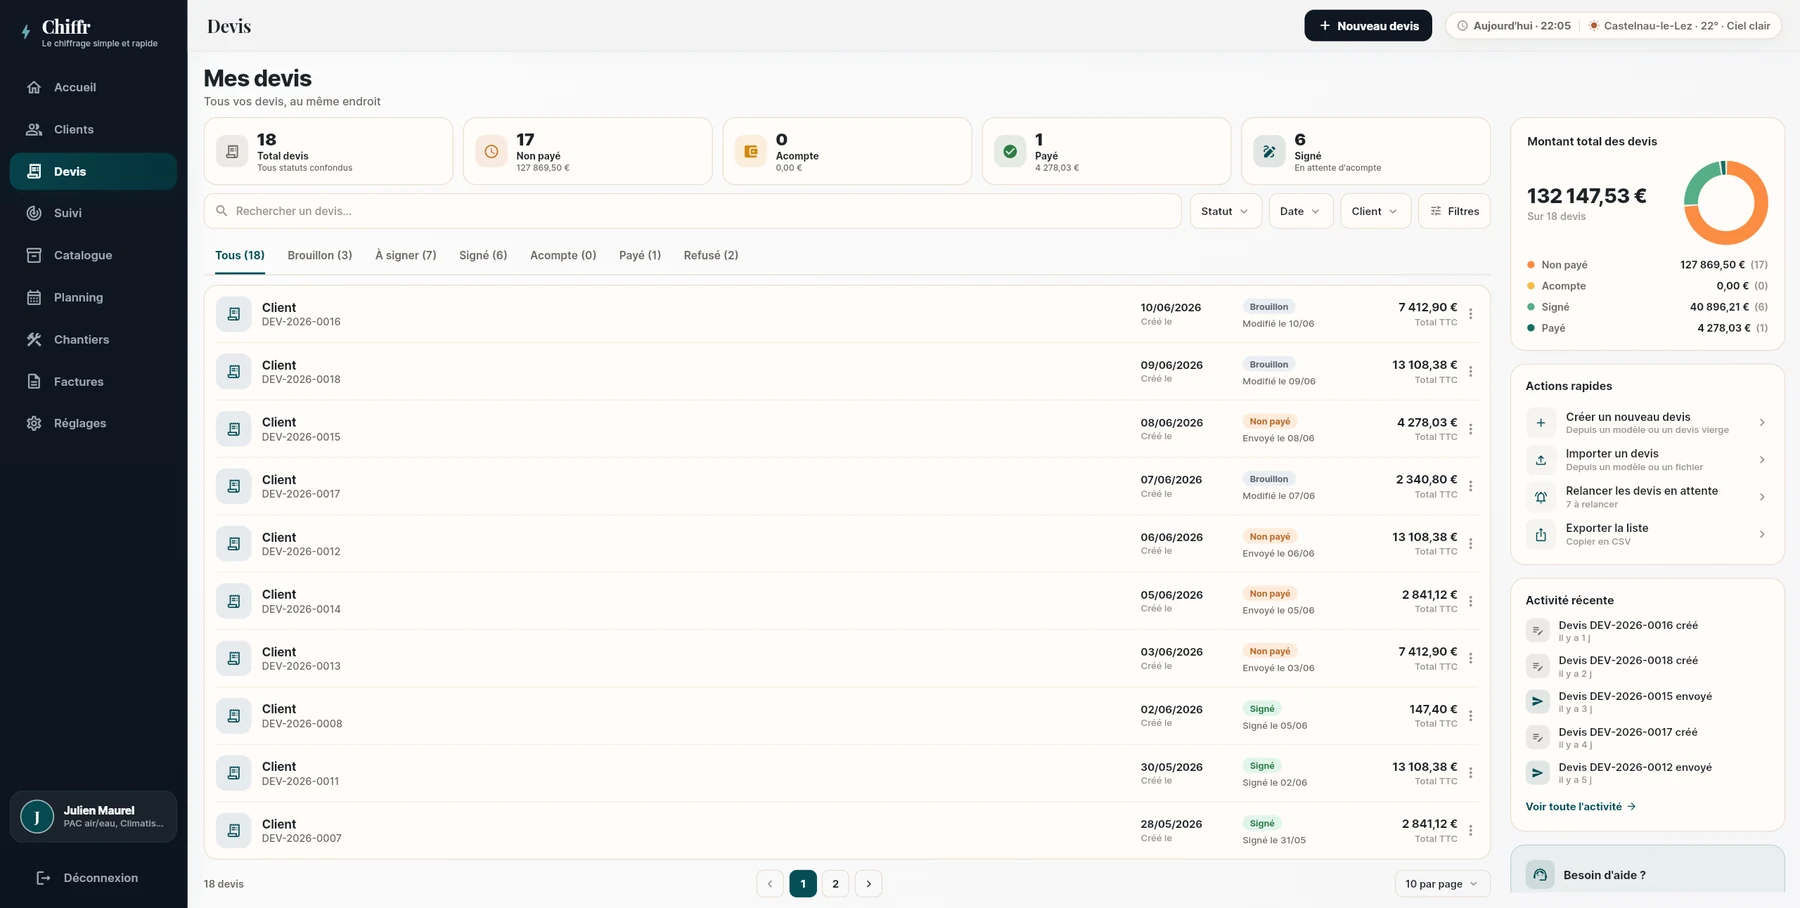Open the Date filter dropdown
This screenshot has height=908, width=1800.
coord(1300,211)
